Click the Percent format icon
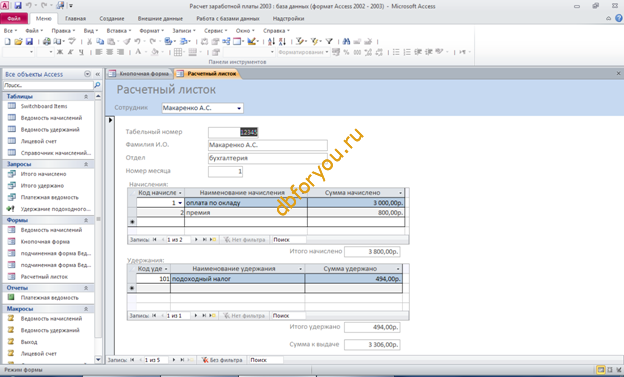 click(346, 52)
